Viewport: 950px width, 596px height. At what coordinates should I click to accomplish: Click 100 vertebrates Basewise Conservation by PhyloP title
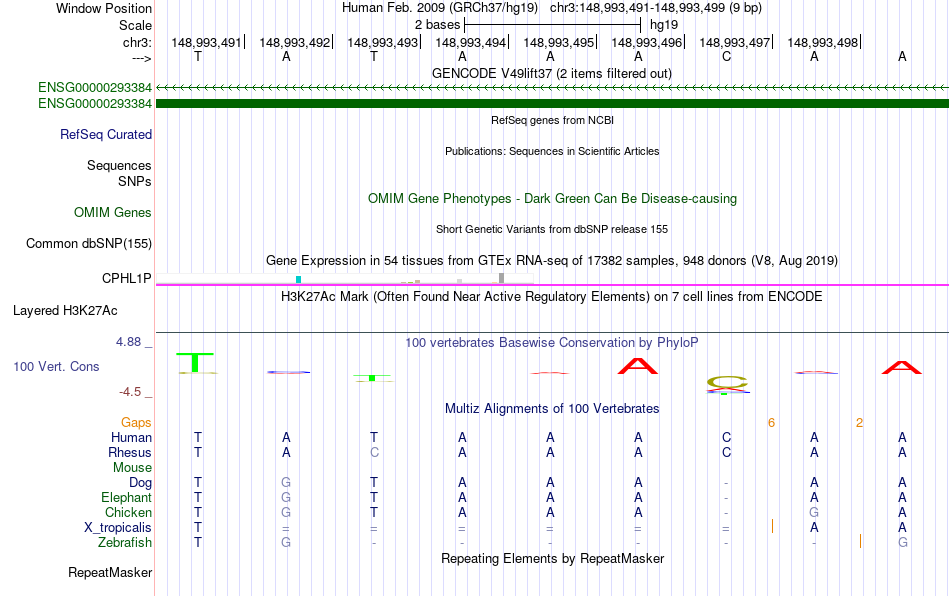pyautogui.click(x=552, y=343)
